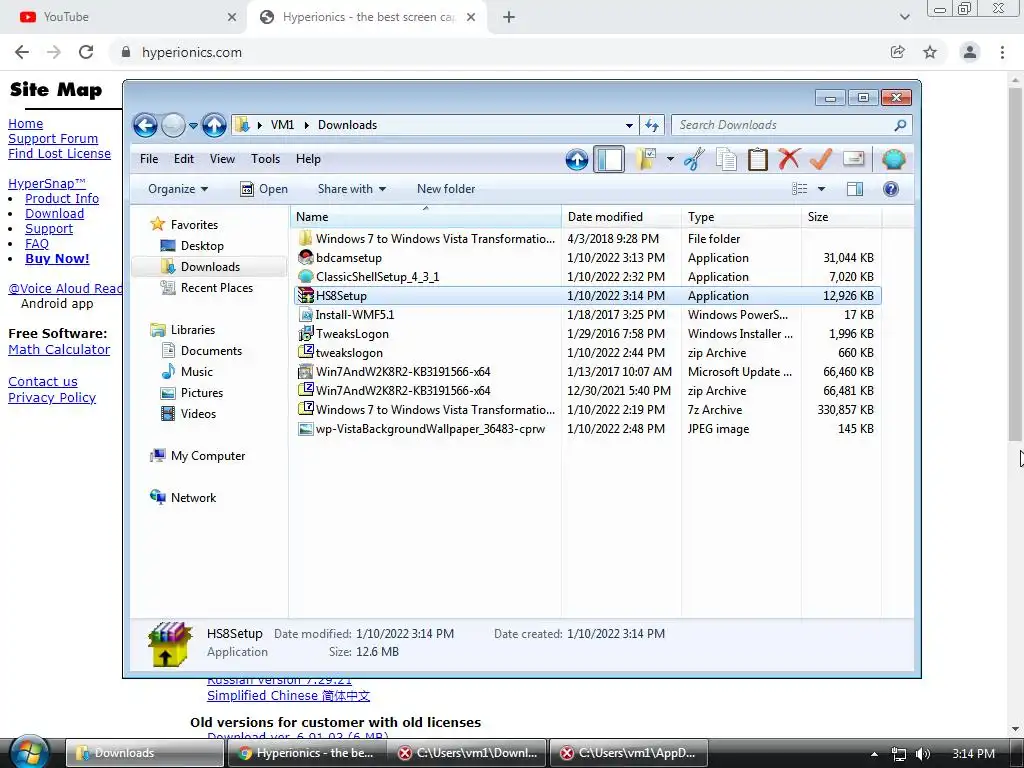
Task: Click the magnifier icon in Search Downloads
Action: (901, 125)
